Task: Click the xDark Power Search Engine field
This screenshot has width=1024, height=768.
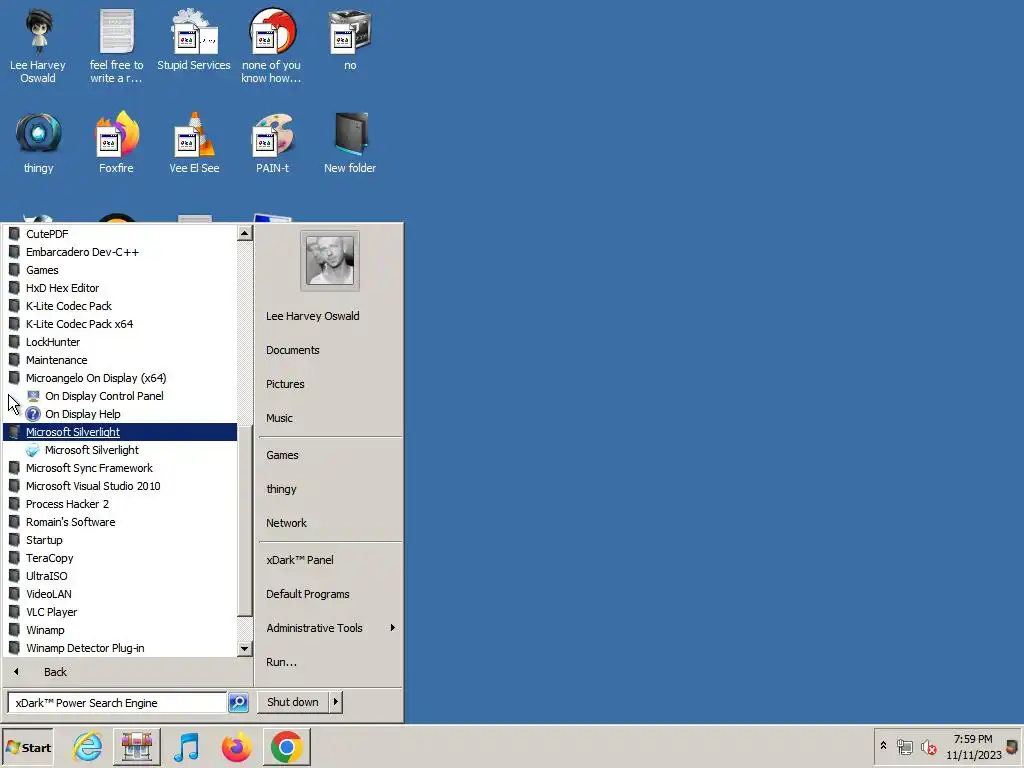Action: pyautogui.click(x=116, y=703)
